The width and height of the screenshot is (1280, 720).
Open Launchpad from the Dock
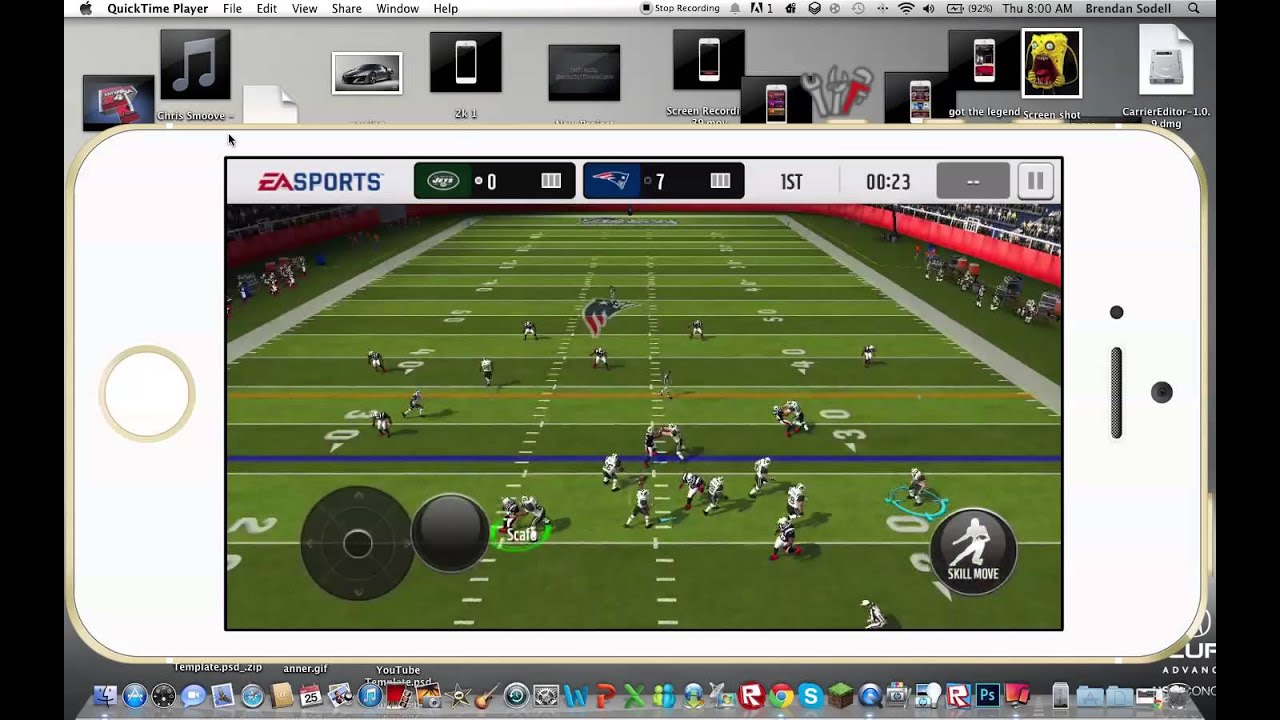(x=163, y=696)
